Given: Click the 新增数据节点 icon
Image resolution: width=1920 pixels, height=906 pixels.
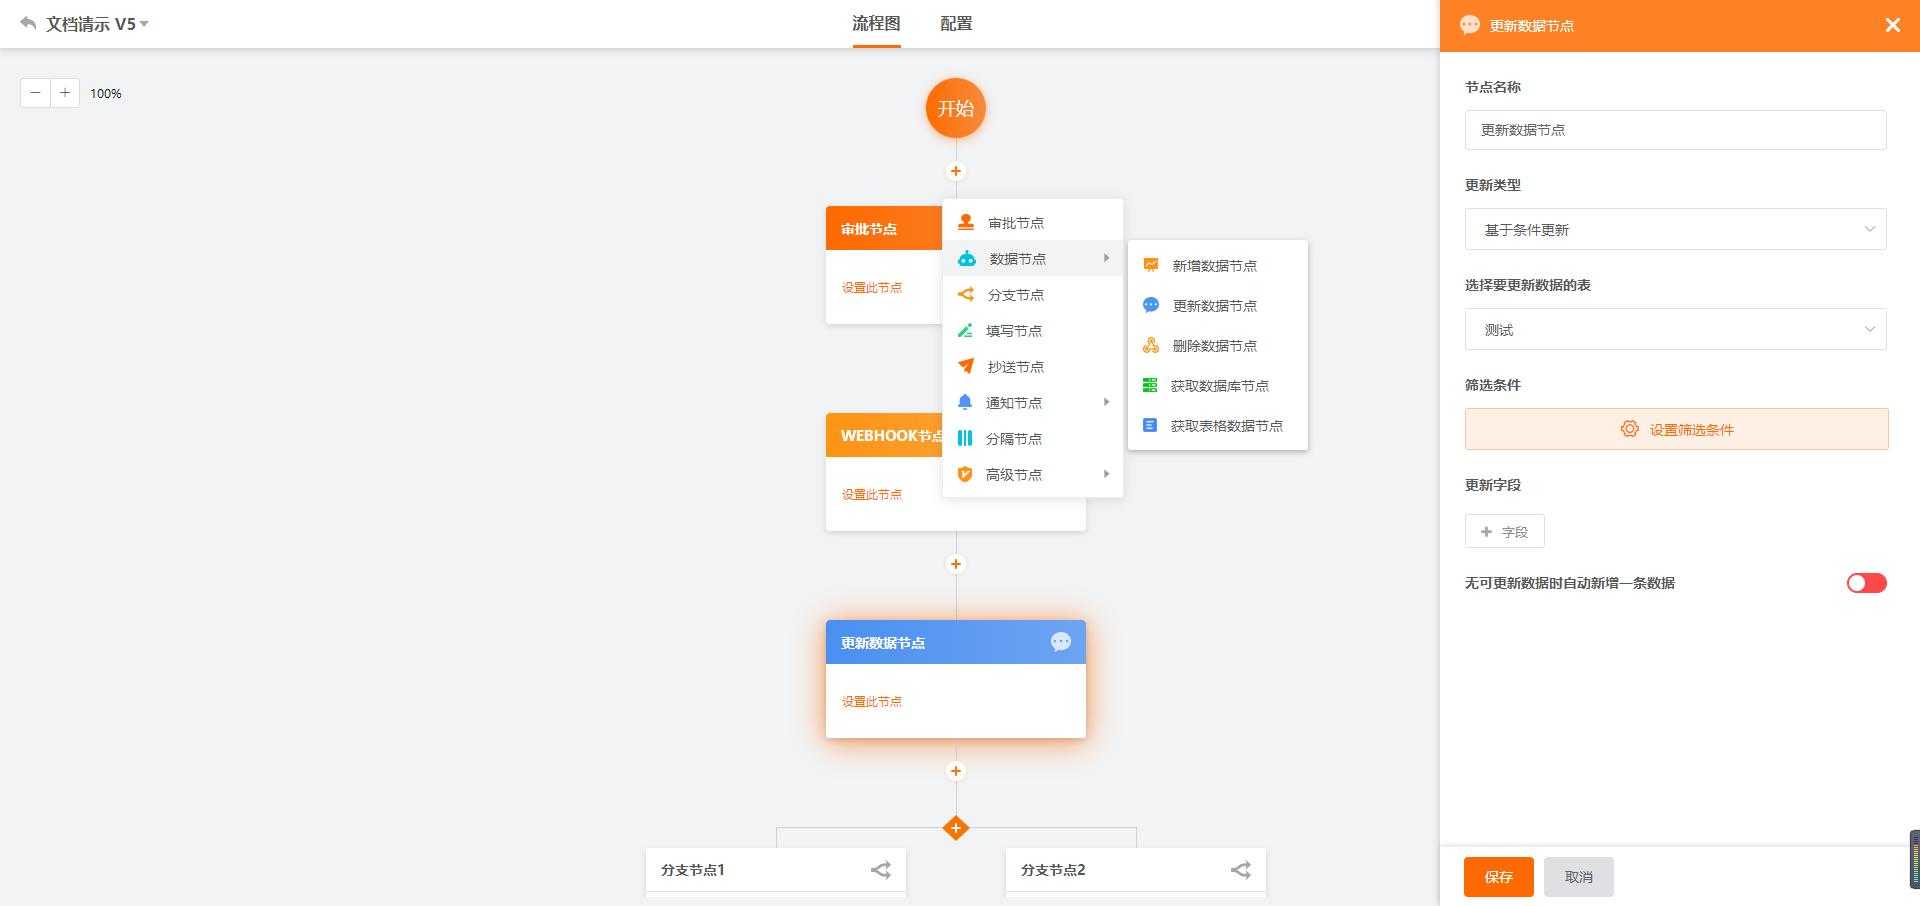Looking at the screenshot, I should (x=1151, y=265).
